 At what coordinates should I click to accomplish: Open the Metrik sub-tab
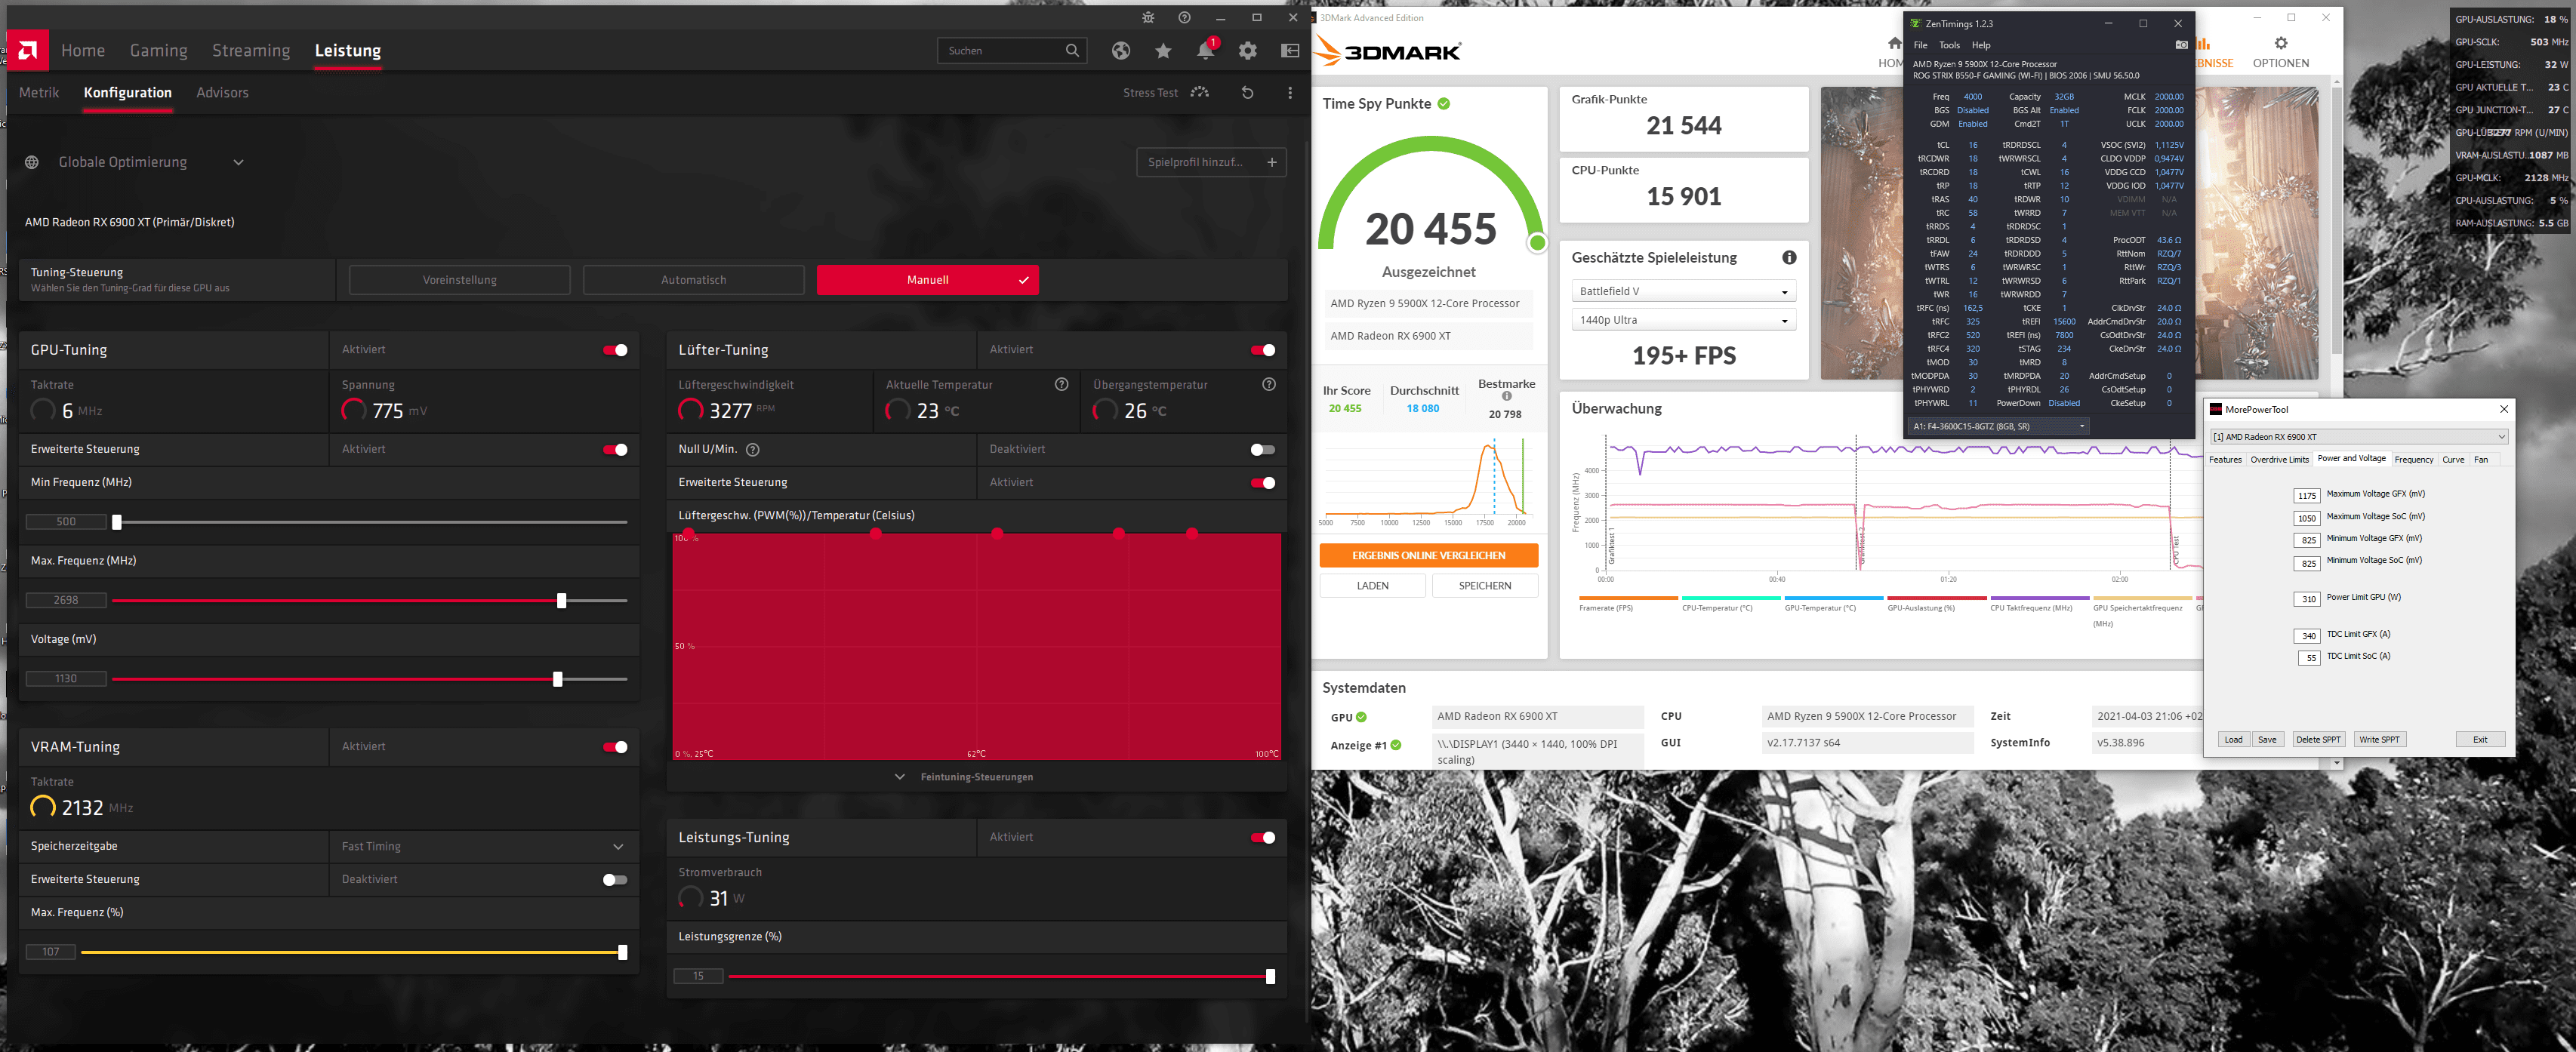pos(39,92)
